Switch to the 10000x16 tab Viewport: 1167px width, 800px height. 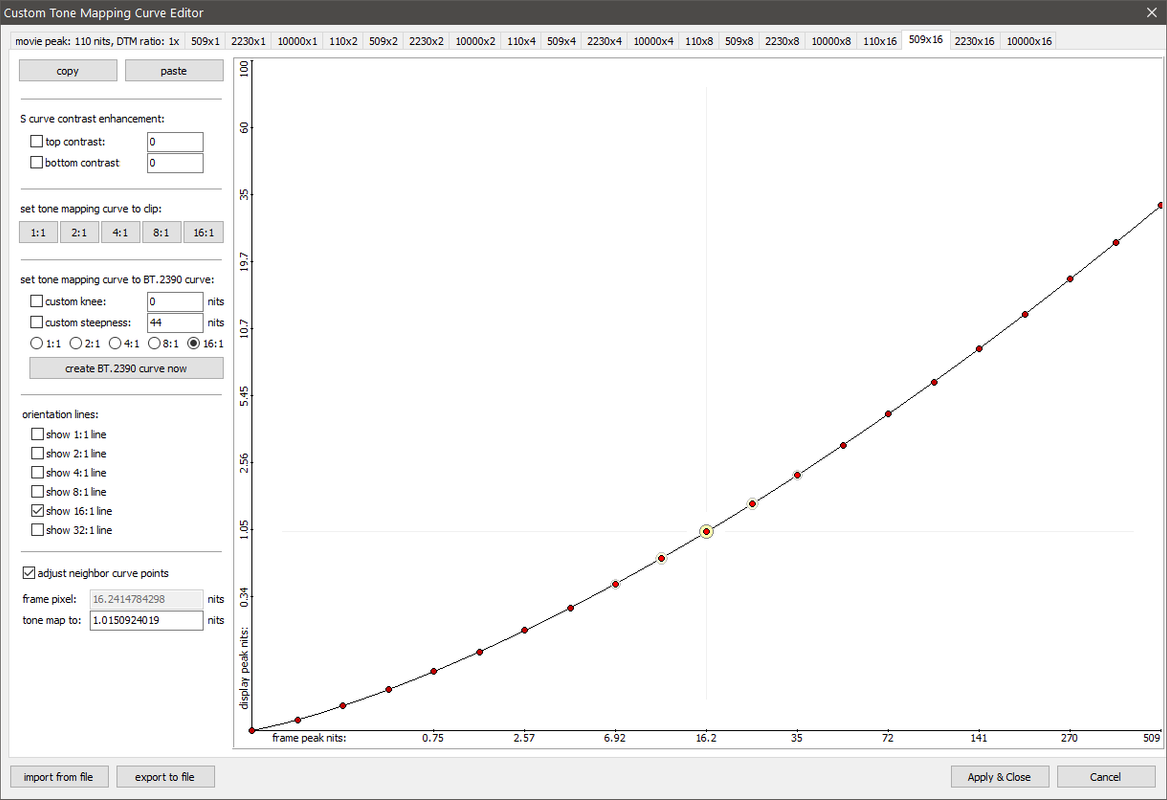(1029, 41)
